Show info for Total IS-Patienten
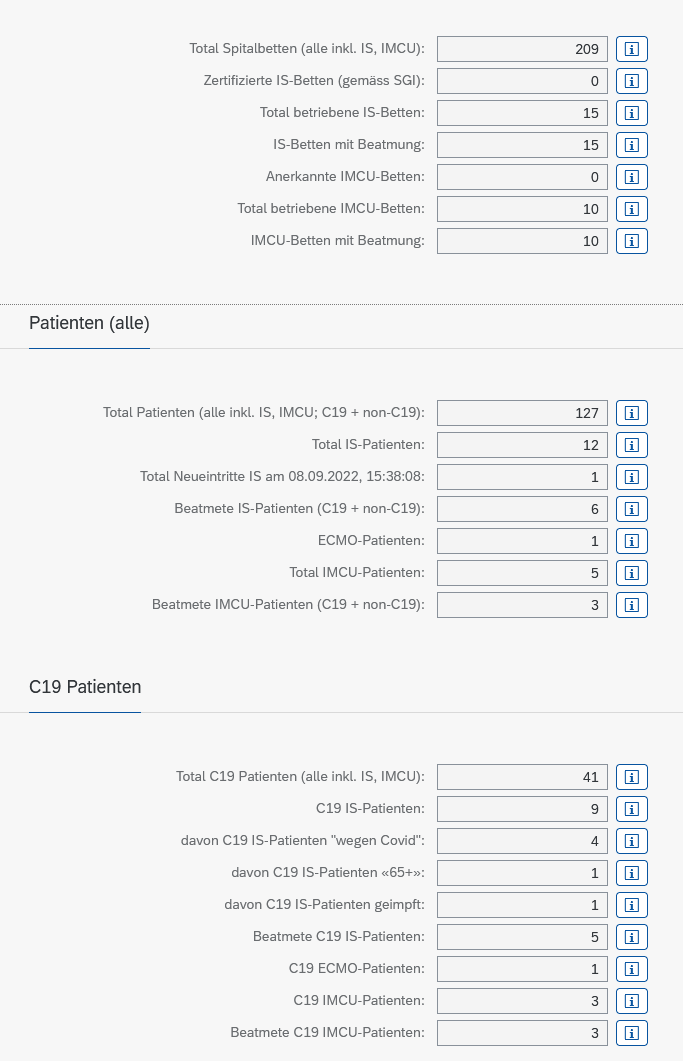This screenshot has width=683, height=1061. click(631, 445)
